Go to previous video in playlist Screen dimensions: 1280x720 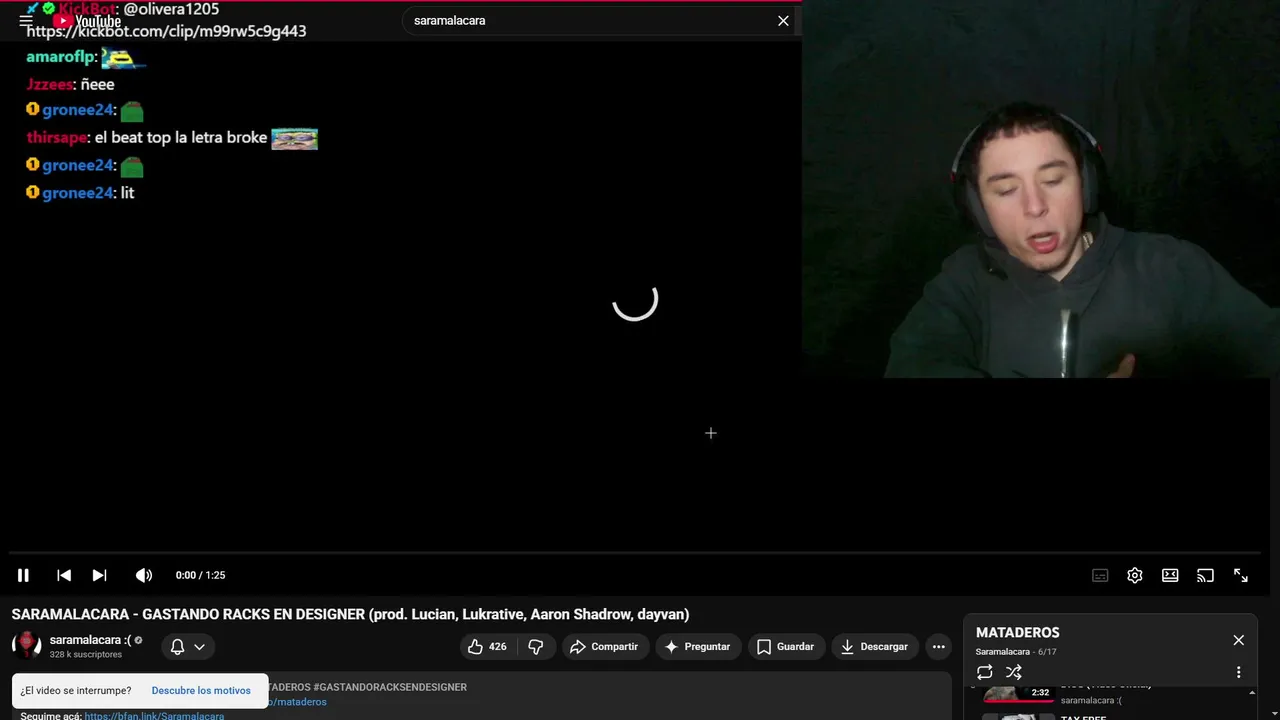coord(64,575)
